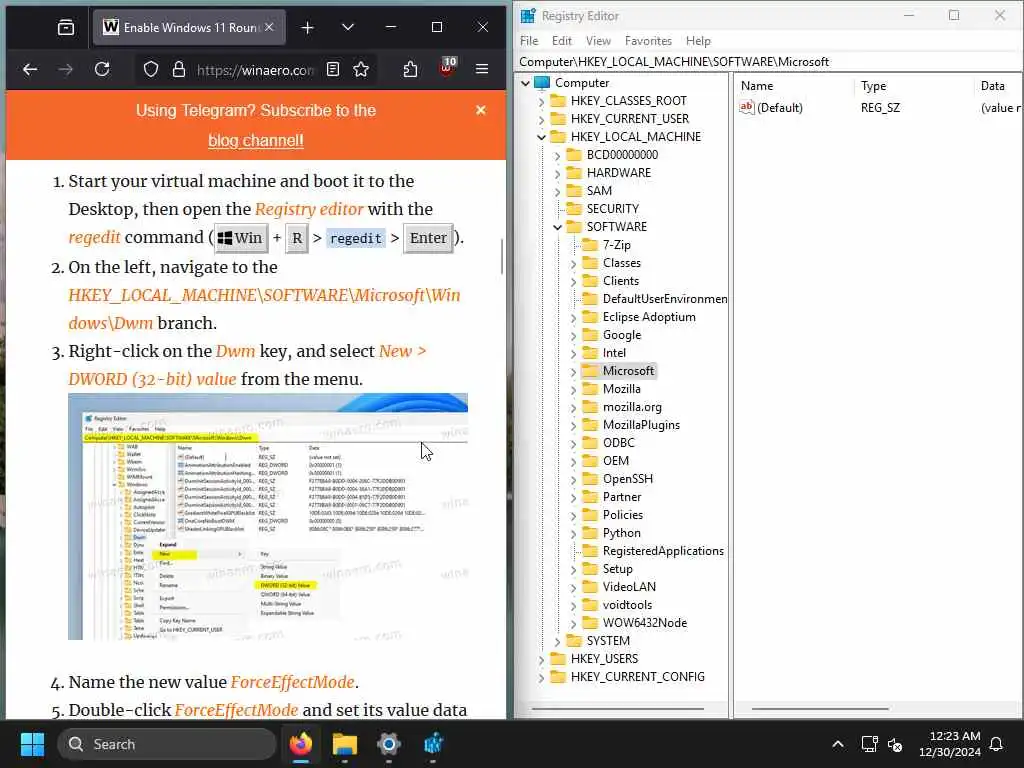Reload the winaero page
Viewport: 1024px width, 768px height.
coord(102,69)
